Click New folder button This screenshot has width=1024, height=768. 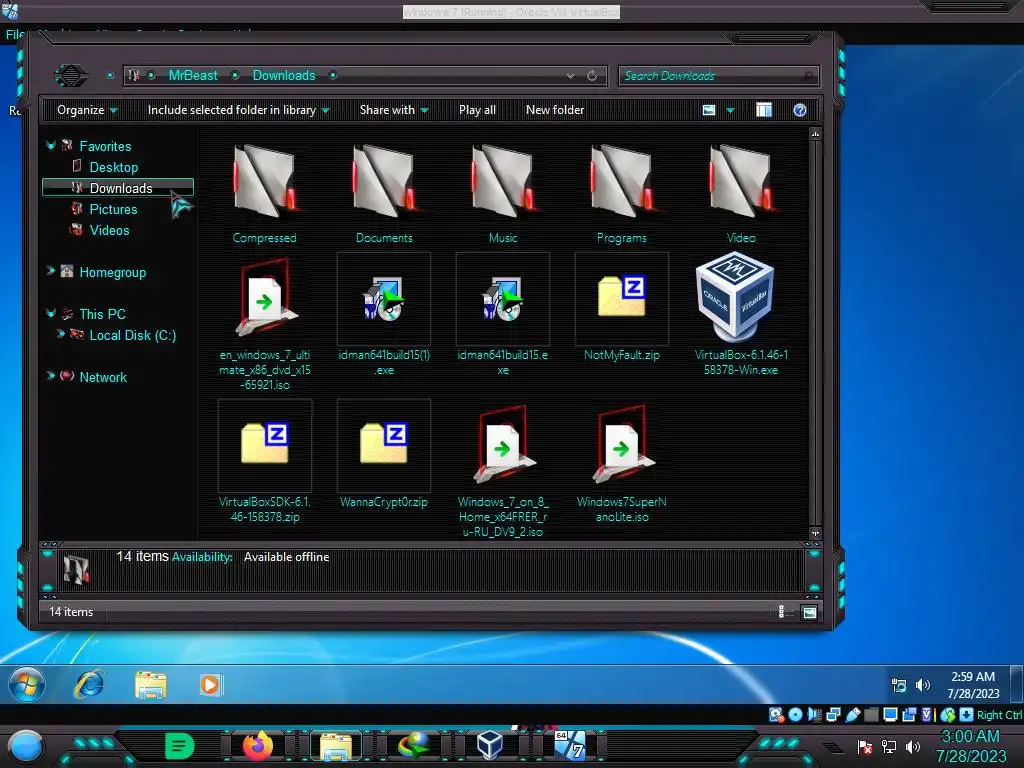coord(555,110)
